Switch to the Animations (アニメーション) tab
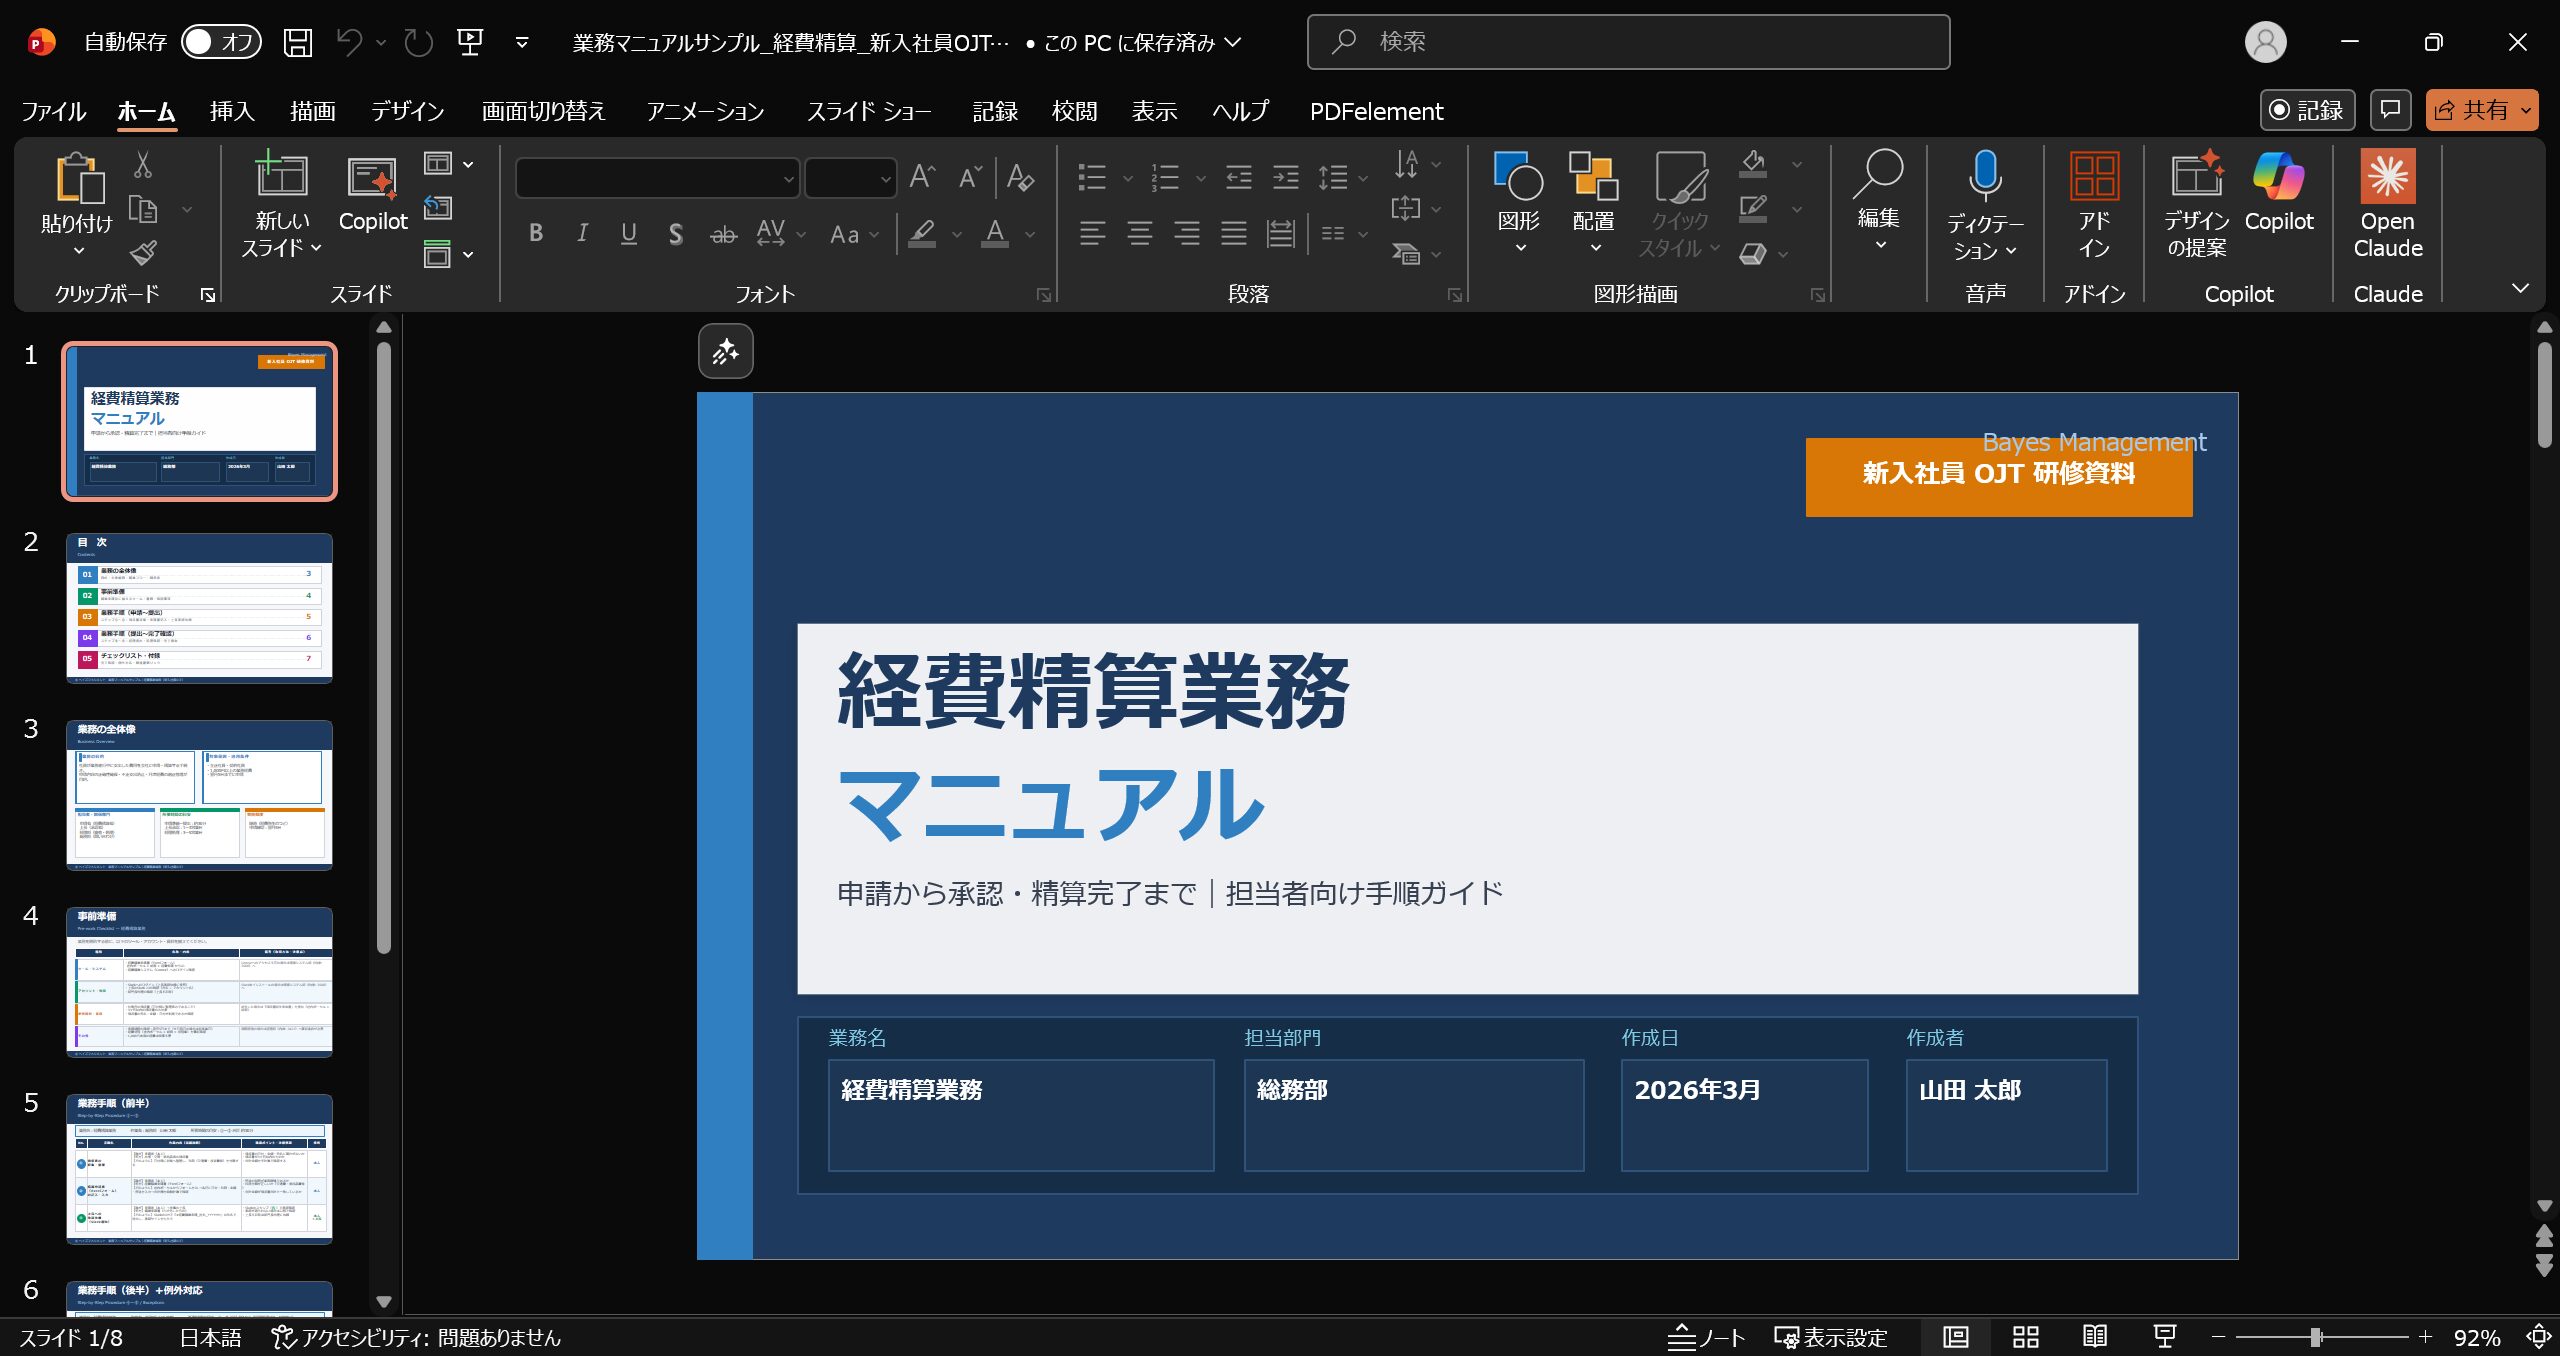The height and width of the screenshot is (1356, 2560). [x=705, y=111]
